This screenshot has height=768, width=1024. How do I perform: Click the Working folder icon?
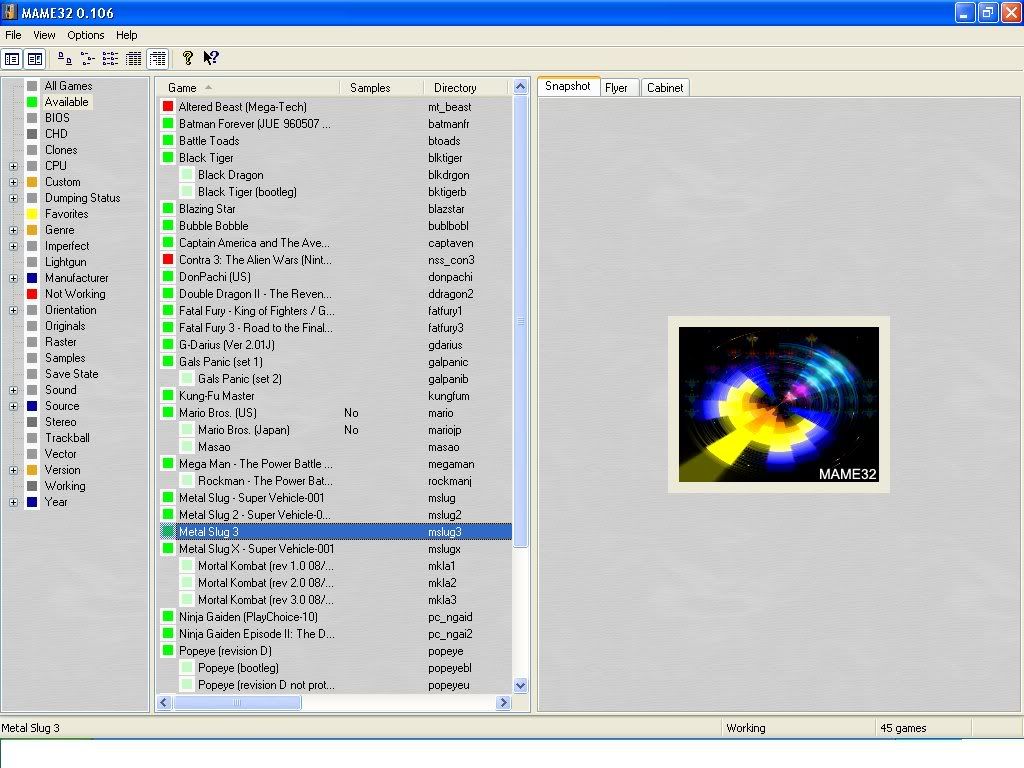[31, 486]
